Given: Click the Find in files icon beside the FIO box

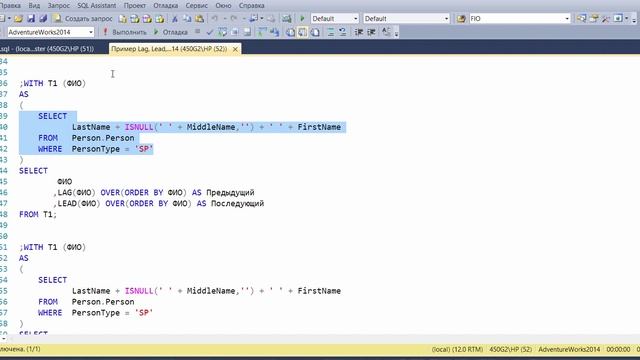Looking at the screenshot, I should tap(461, 18).
